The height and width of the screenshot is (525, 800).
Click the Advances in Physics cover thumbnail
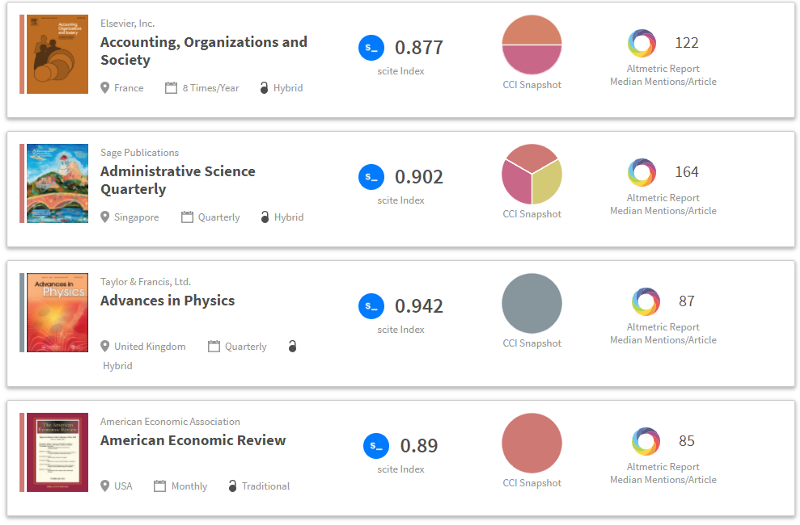click(51, 312)
